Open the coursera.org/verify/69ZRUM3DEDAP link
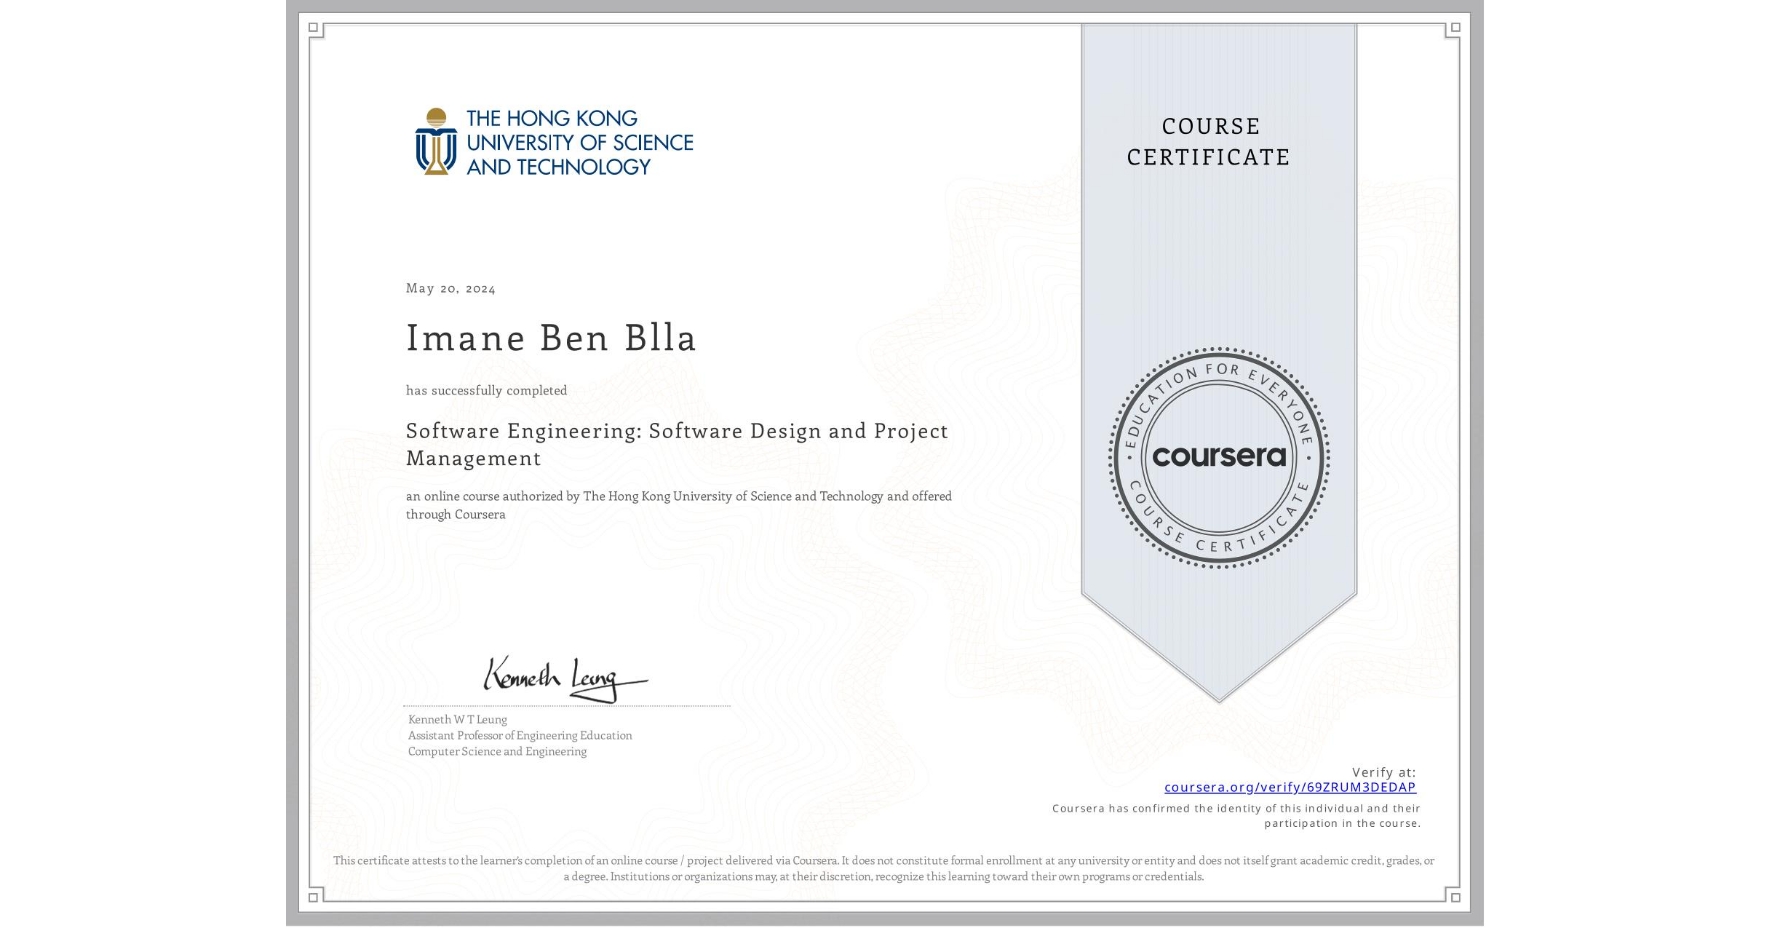Viewport: 1772px width, 928px height. 1291,787
